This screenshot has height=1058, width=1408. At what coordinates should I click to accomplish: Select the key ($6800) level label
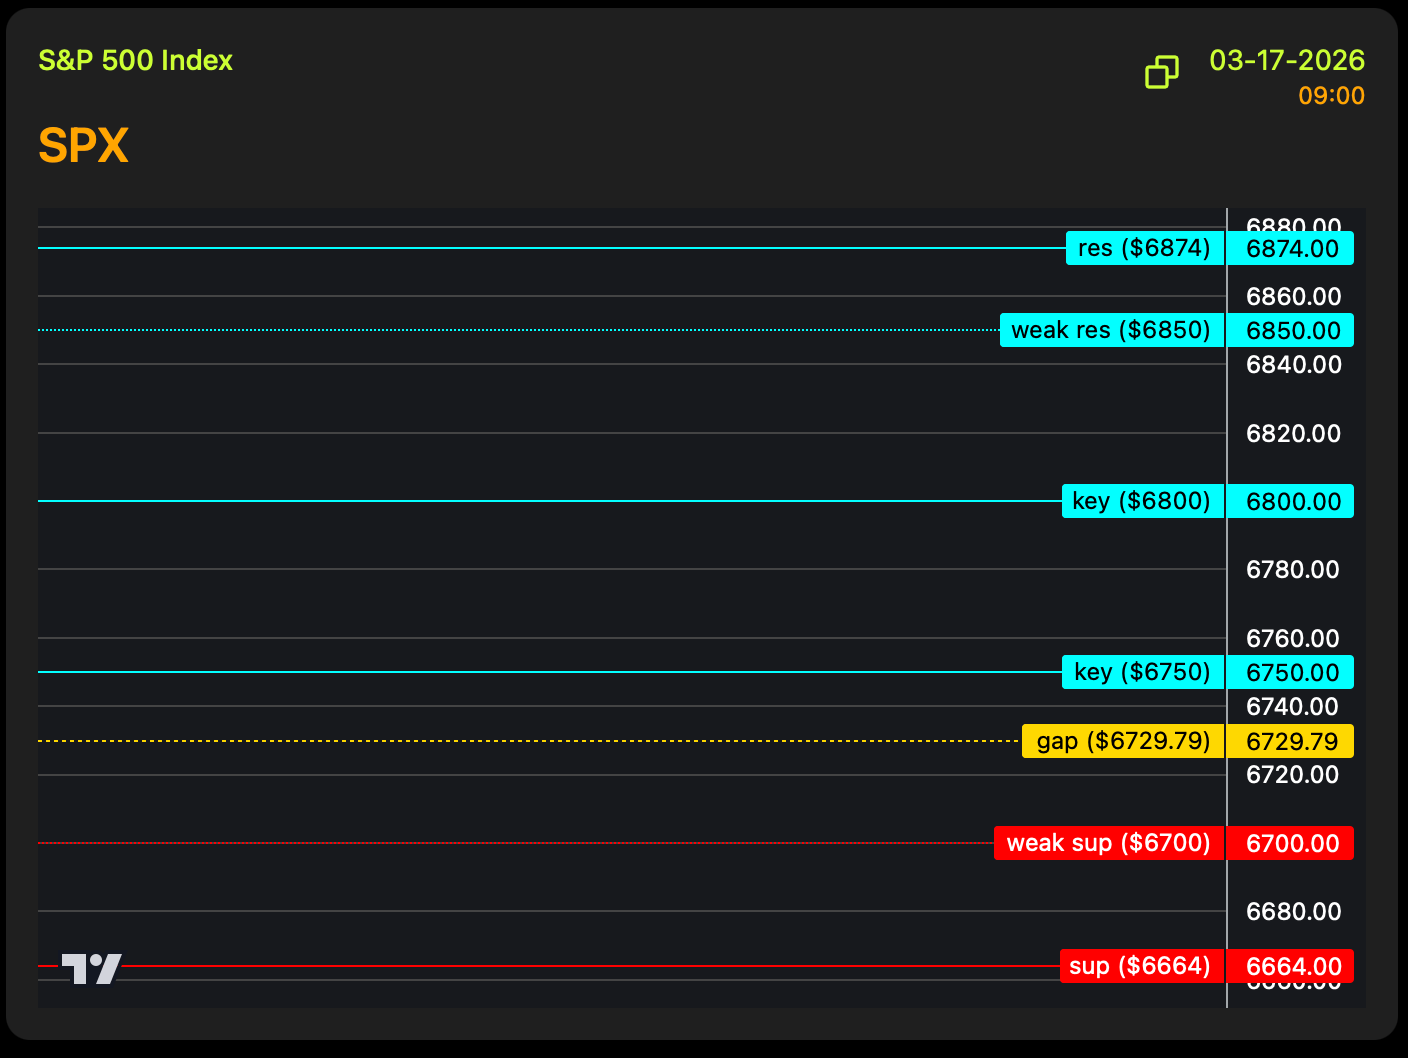tap(1143, 501)
